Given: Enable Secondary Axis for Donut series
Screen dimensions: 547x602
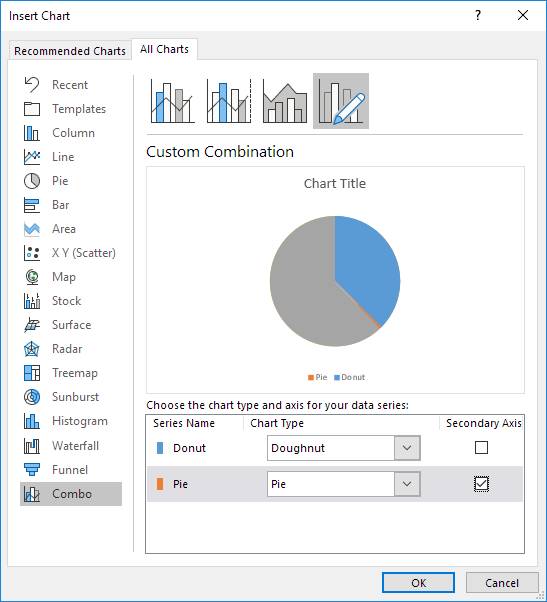Looking at the screenshot, I should click(x=481, y=448).
